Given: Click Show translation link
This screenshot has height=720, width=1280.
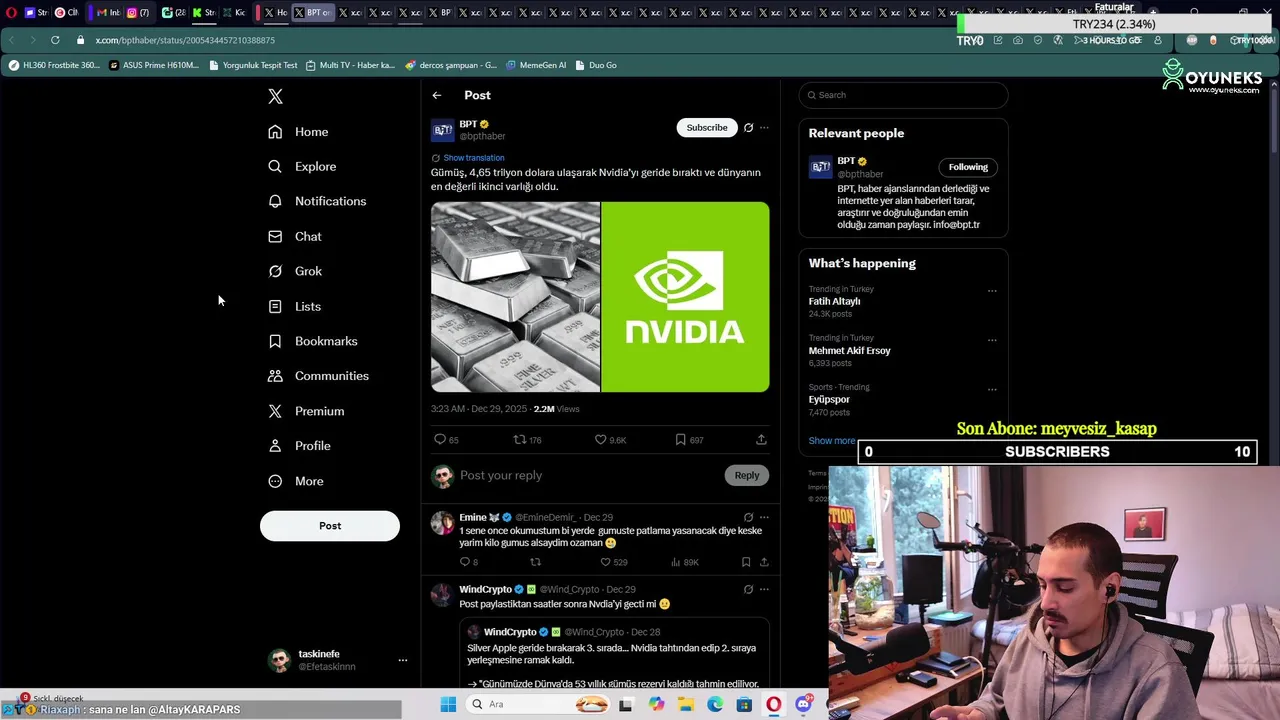Looking at the screenshot, I should 474,158.
